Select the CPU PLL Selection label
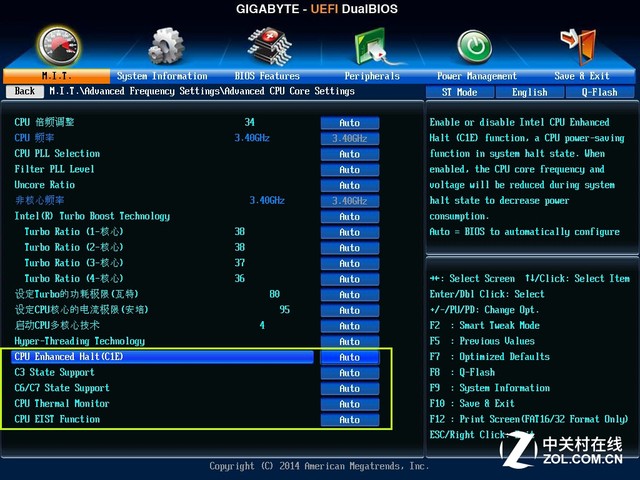The image size is (640, 480). (57, 153)
